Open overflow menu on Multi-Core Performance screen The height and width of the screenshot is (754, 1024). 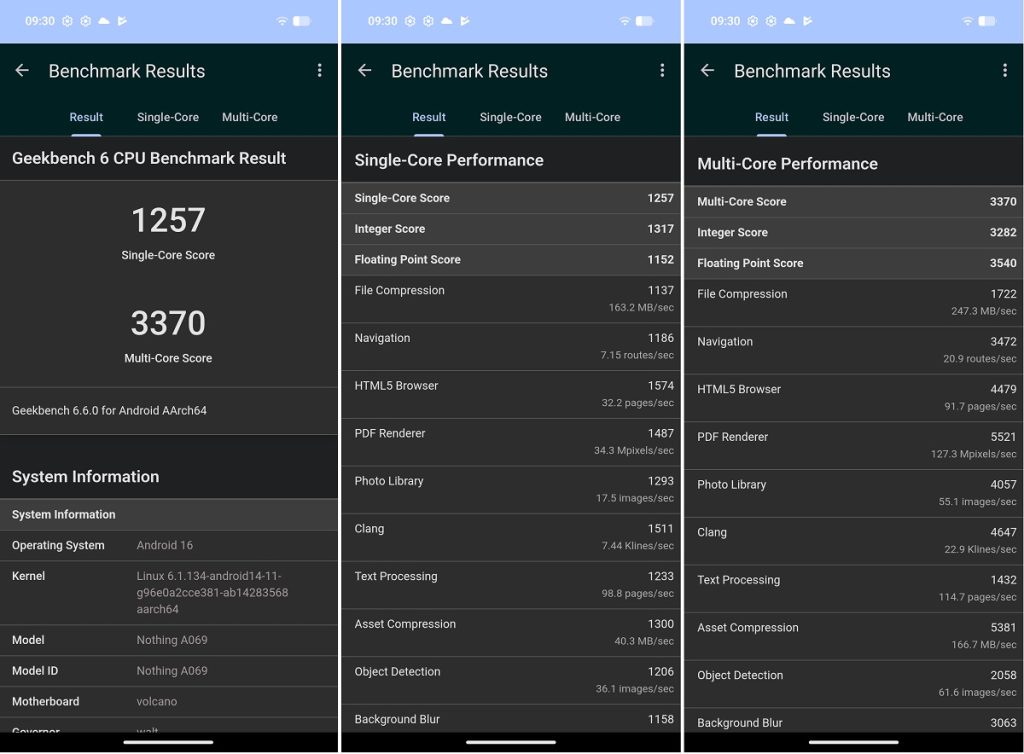click(x=1004, y=70)
